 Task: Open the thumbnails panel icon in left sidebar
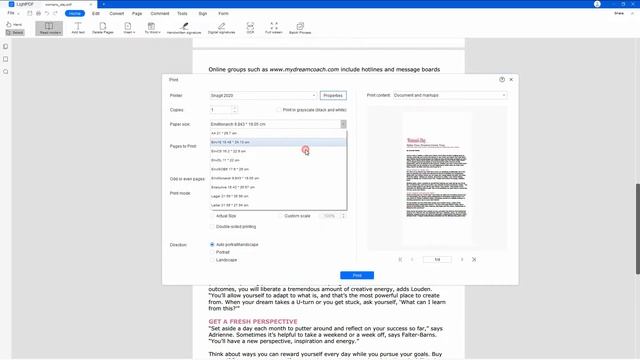coord(6,47)
